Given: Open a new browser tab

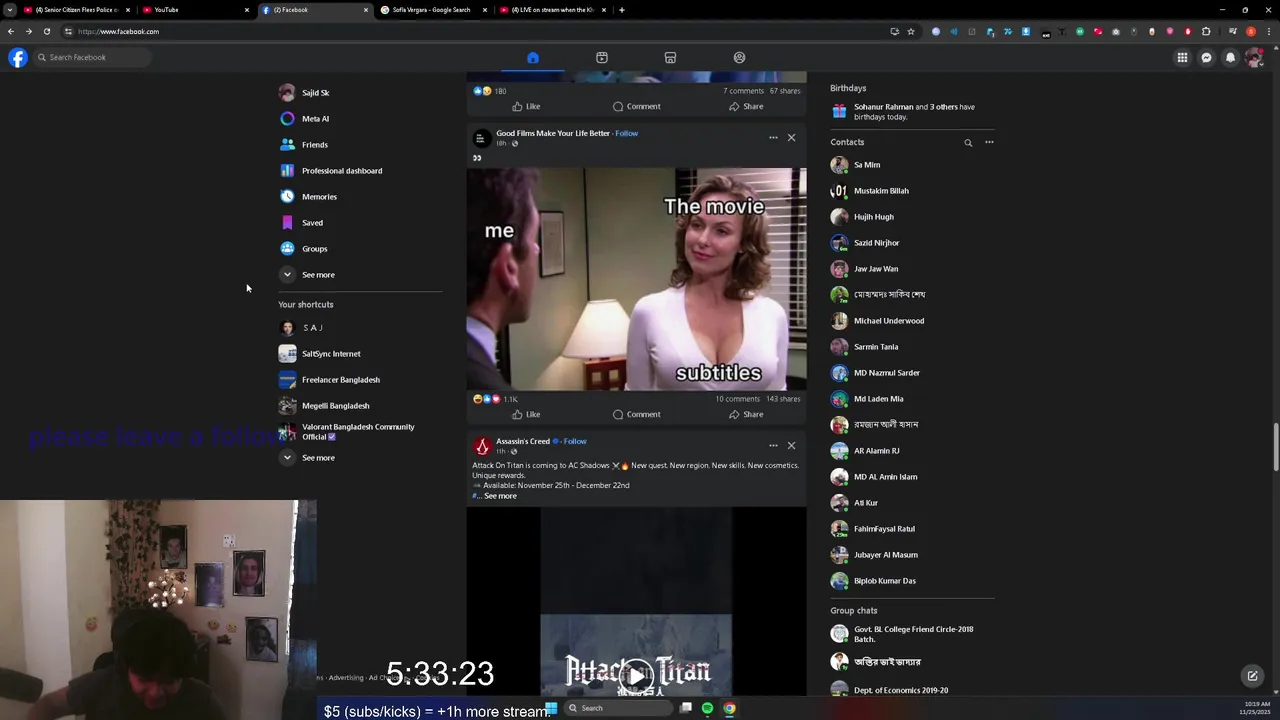Looking at the screenshot, I should 622,10.
